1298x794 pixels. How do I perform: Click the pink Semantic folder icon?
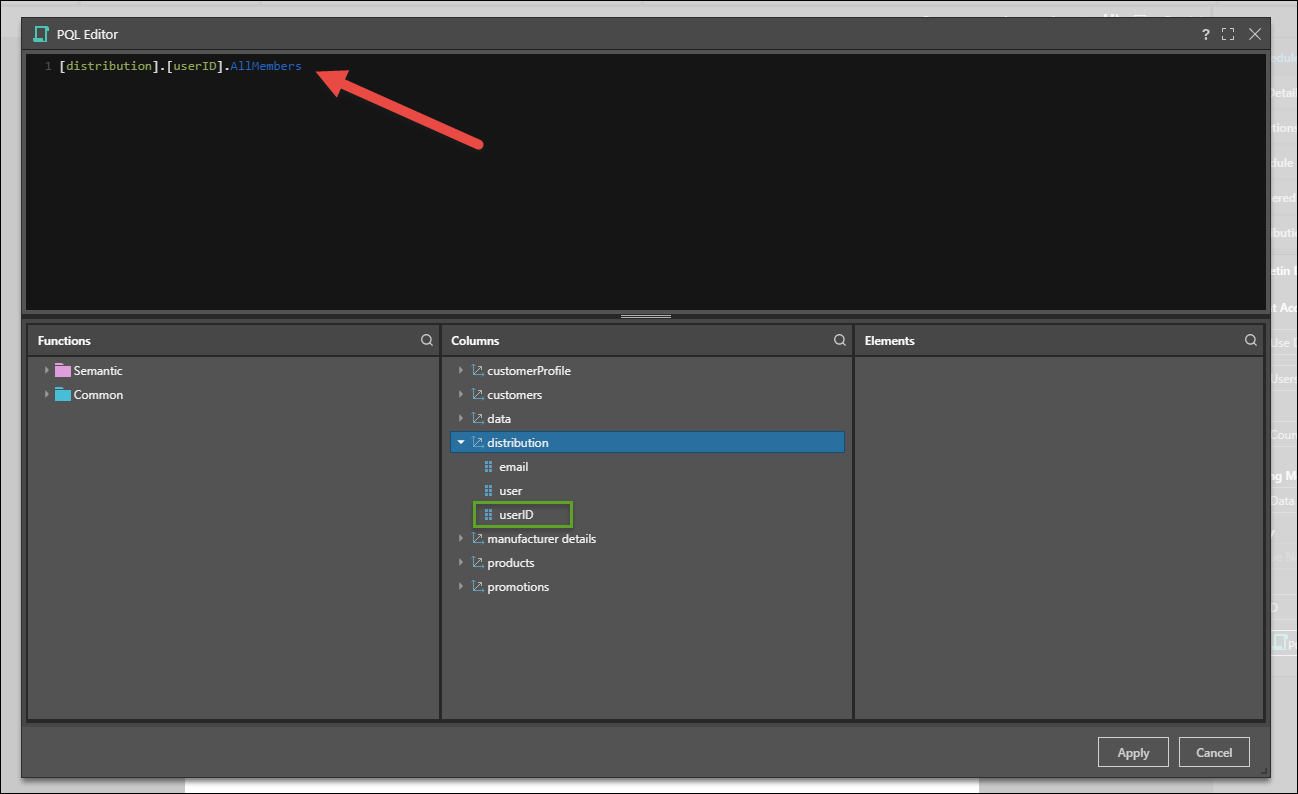(63, 371)
